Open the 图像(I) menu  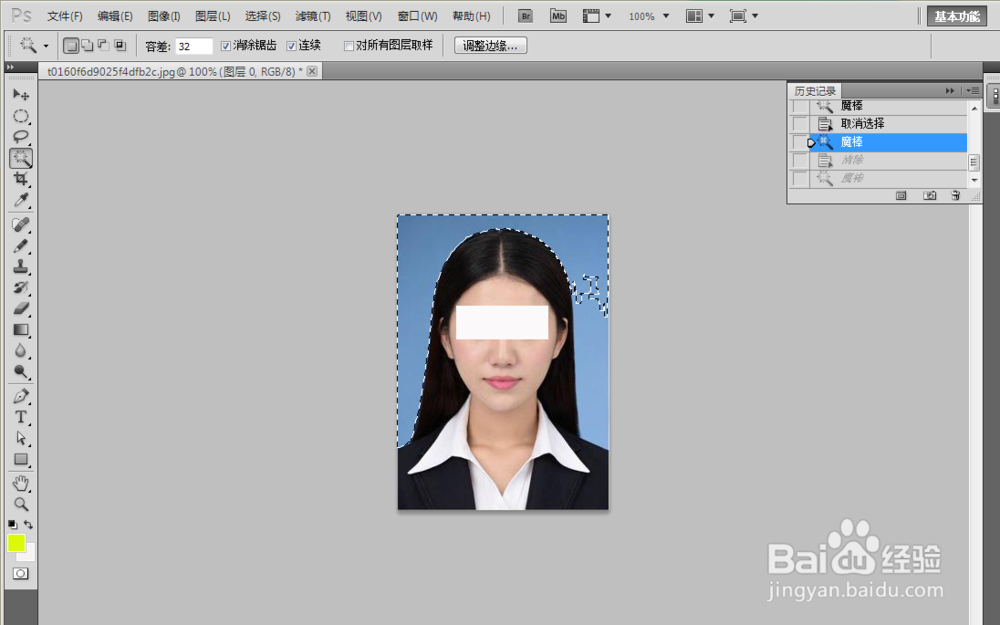[x=164, y=17]
